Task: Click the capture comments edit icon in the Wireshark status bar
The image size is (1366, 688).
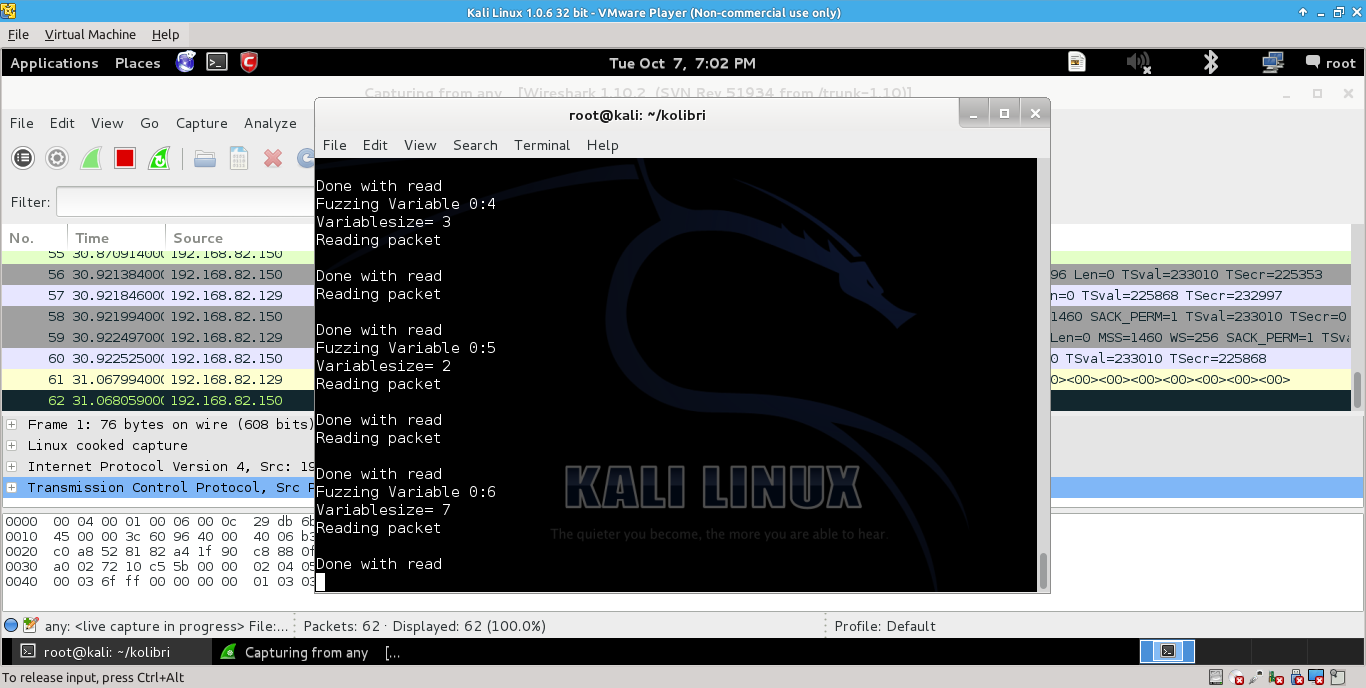Action: [x=31, y=625]
